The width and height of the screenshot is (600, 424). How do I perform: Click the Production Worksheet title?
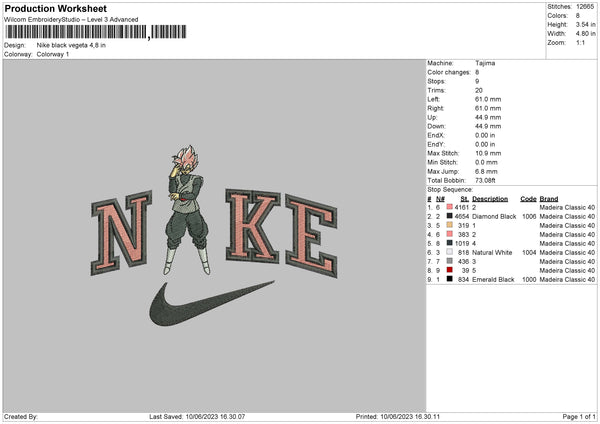(56, 8)
